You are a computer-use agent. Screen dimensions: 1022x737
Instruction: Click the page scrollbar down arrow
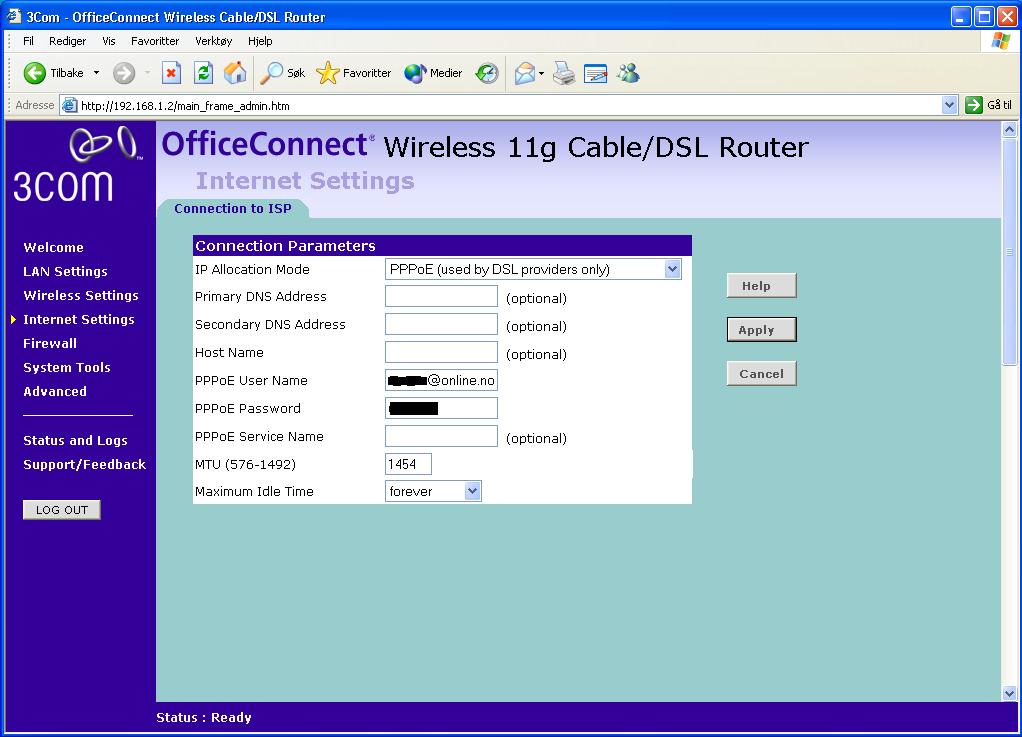pyautogui.click(x=1009, y=693)
